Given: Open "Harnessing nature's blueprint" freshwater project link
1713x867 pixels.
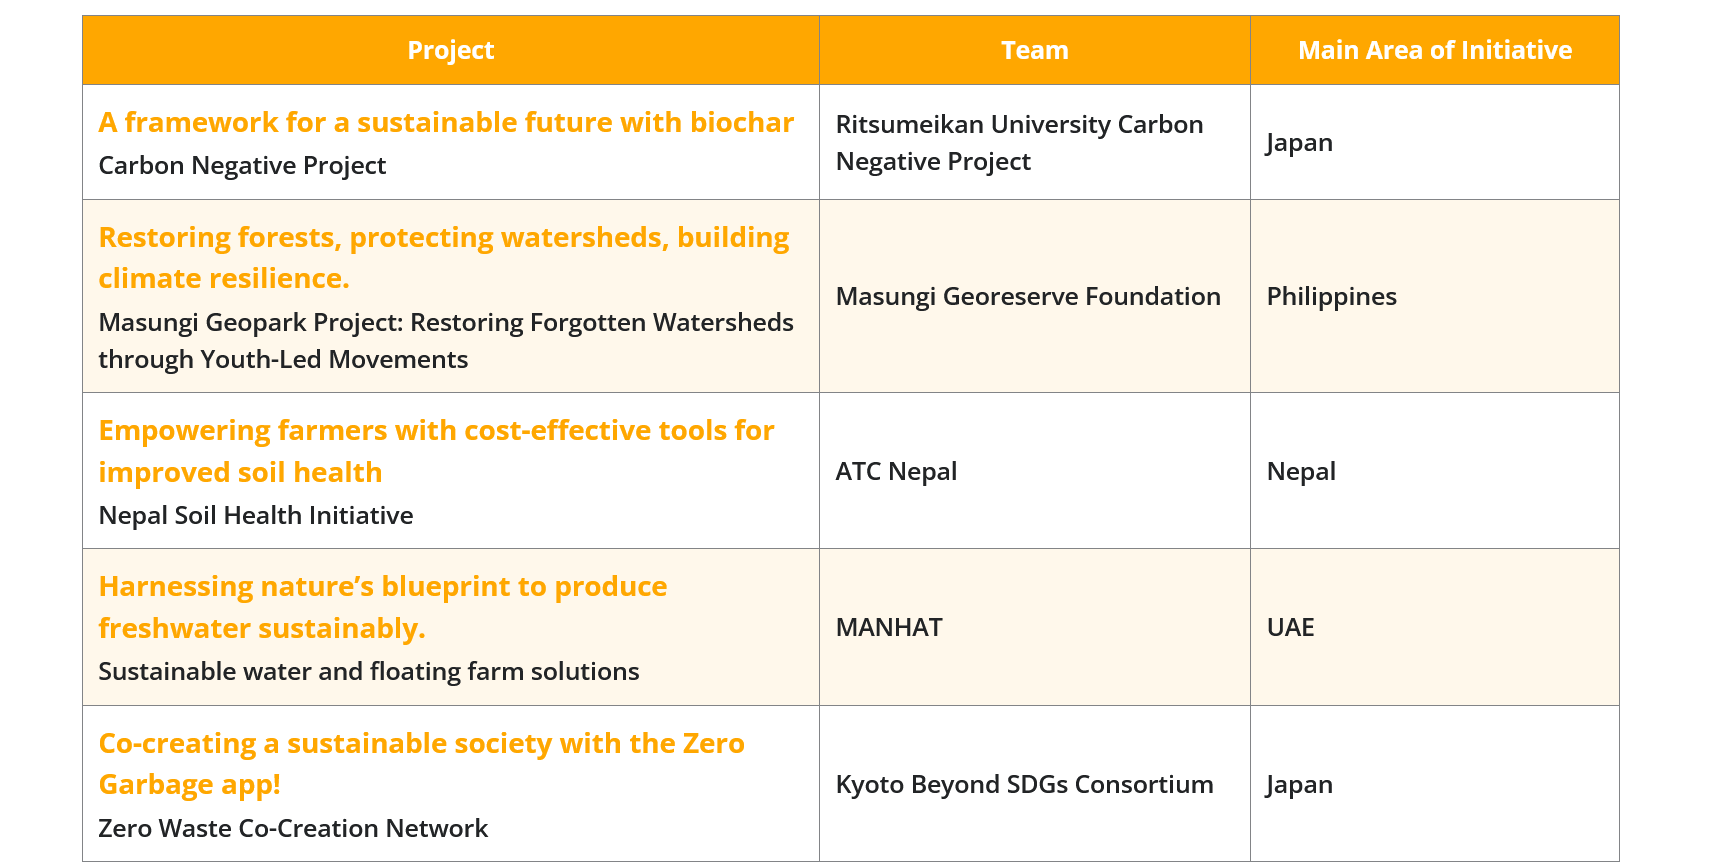Looking at the screenshot, I should [x=382, y=587].
